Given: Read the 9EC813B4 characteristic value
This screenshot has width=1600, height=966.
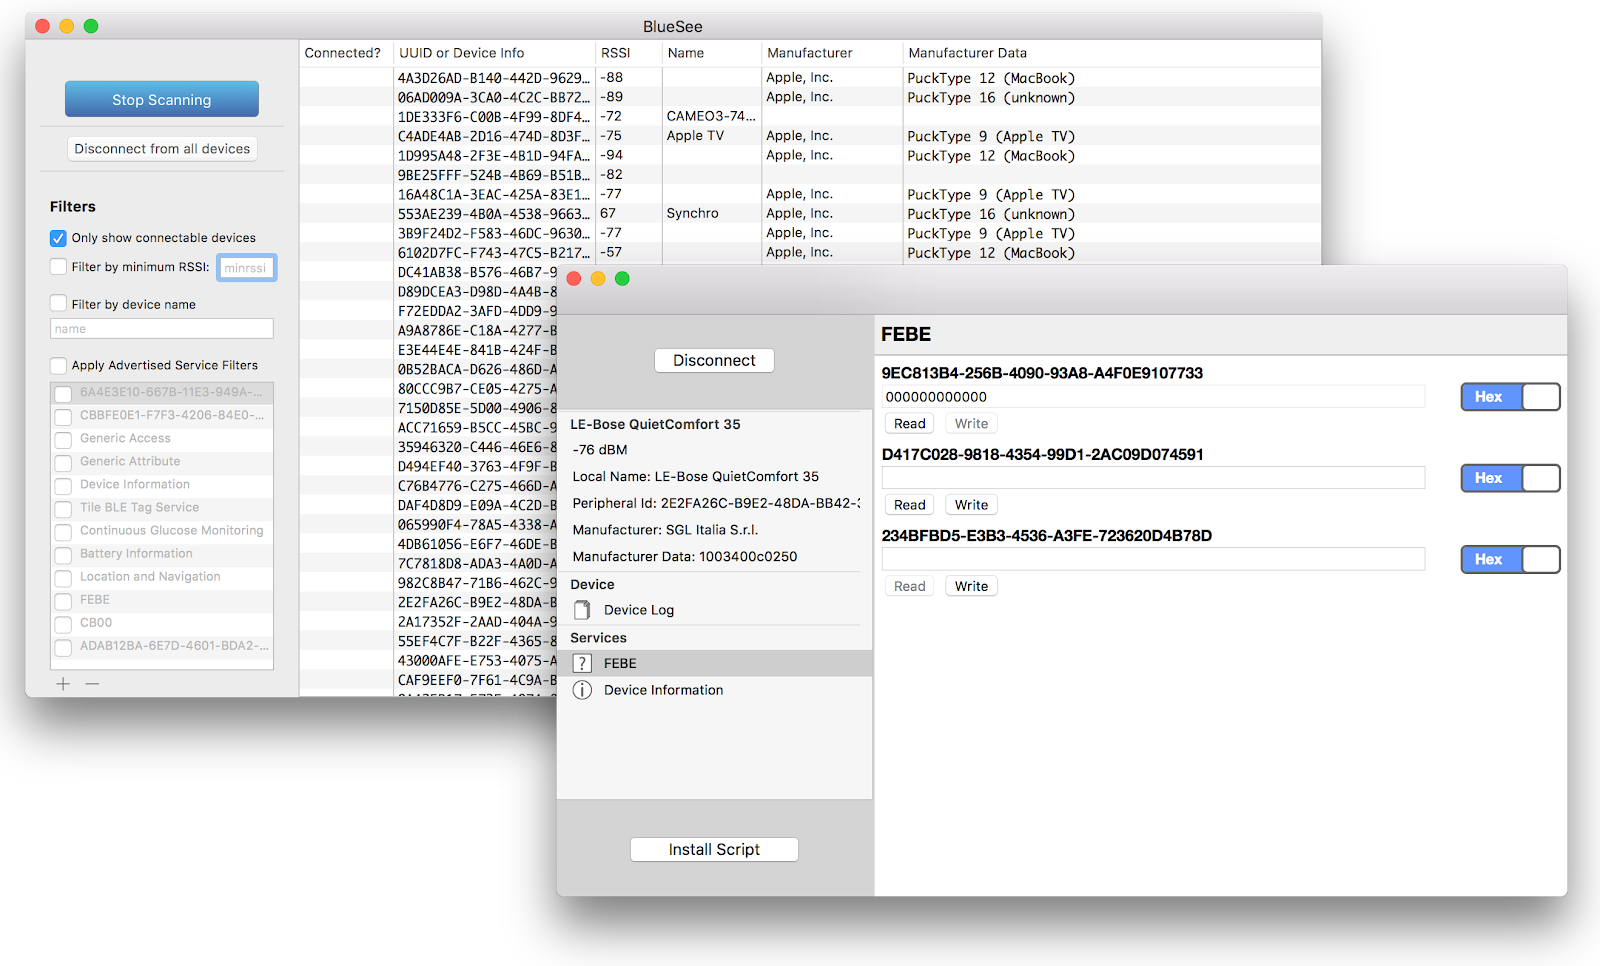Looking at the screenshot, I should pyautogui.click(x=909, y=424).
